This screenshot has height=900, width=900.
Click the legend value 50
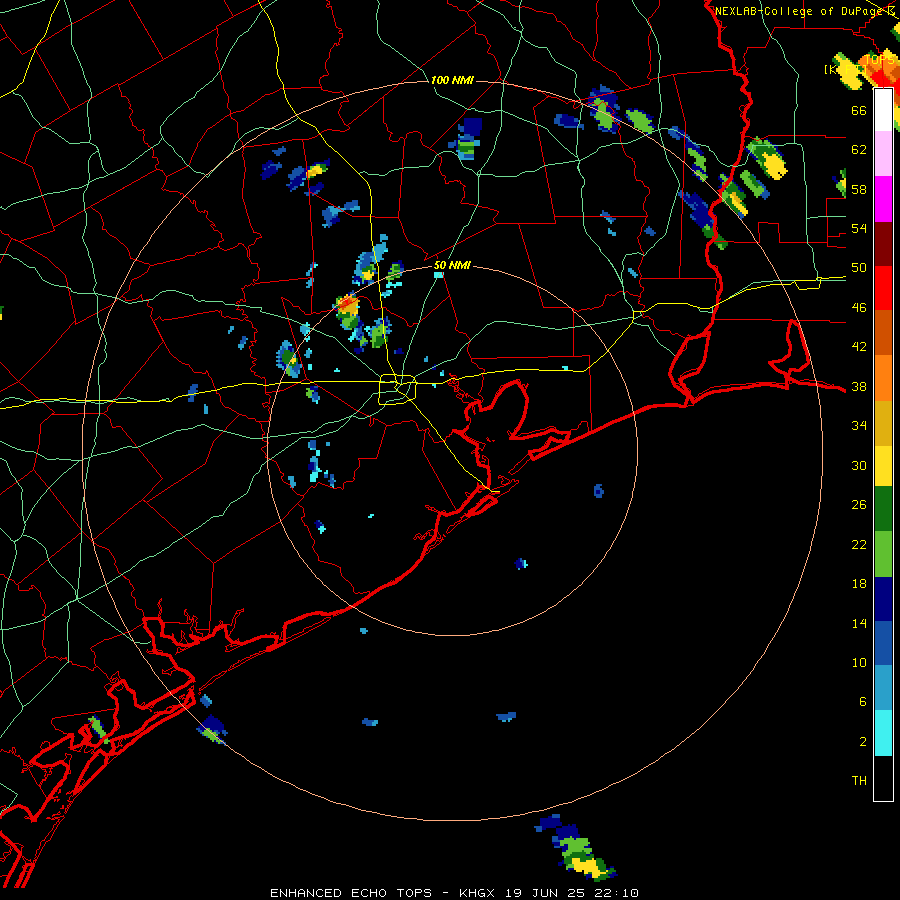(859, 268)
